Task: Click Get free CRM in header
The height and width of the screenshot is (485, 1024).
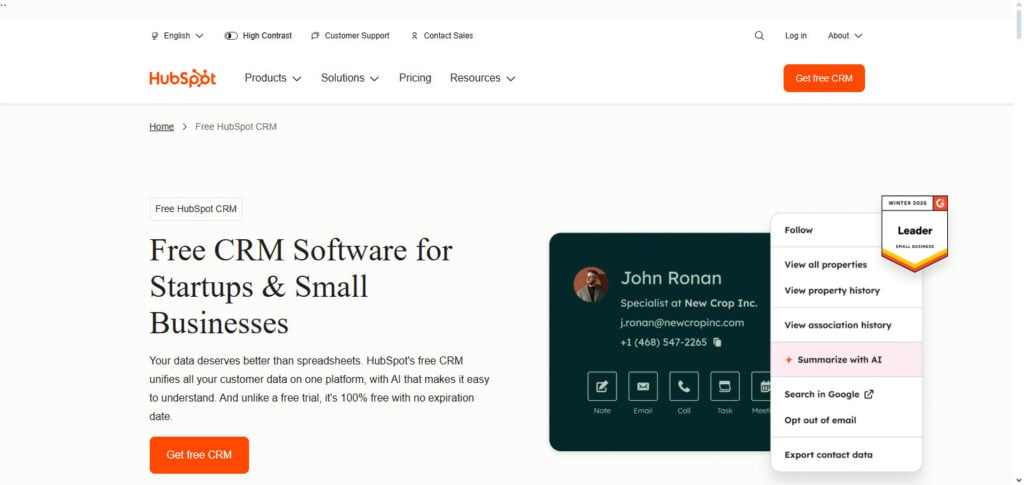Action: point(824,78)
